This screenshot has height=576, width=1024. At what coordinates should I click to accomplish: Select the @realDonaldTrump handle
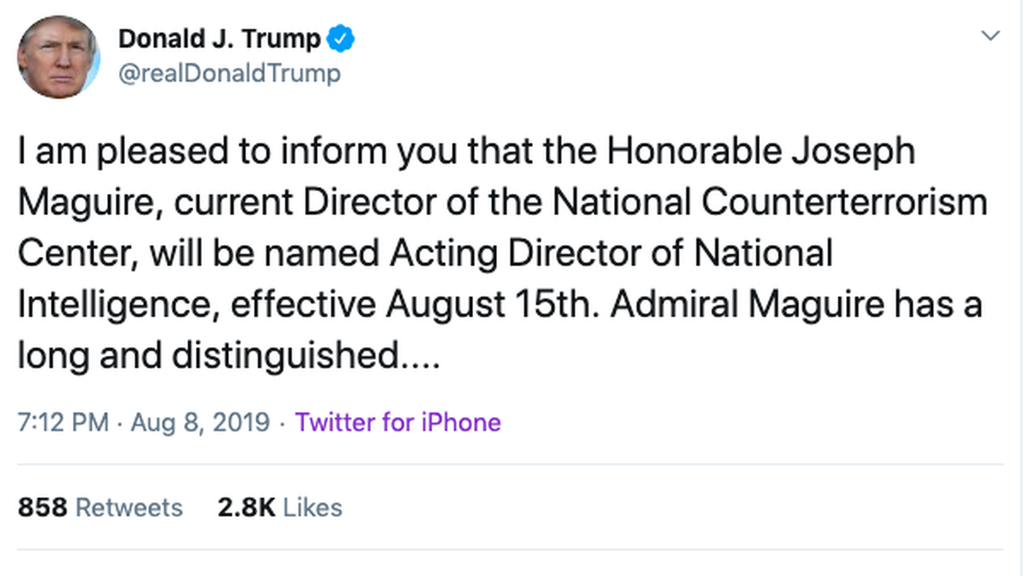[x=230, y=73]
